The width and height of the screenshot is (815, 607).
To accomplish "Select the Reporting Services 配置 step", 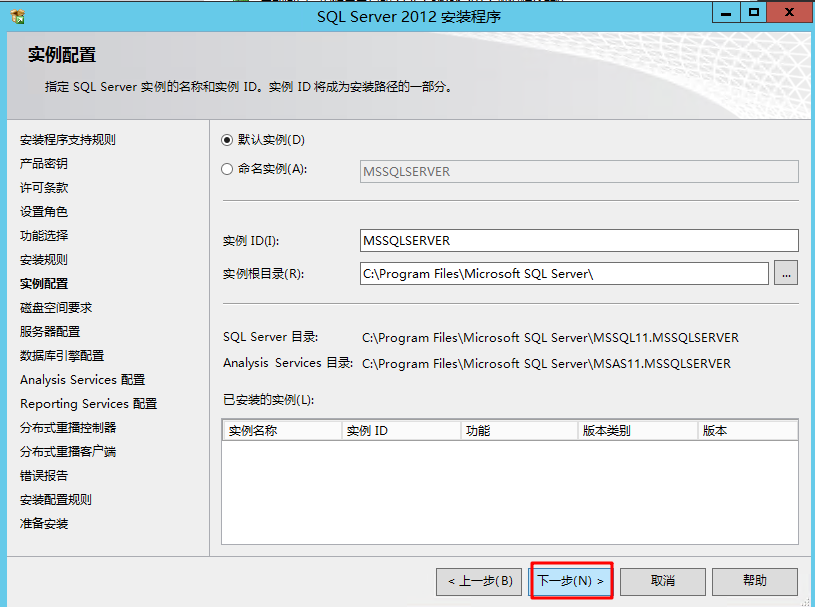I will point(88,403).
